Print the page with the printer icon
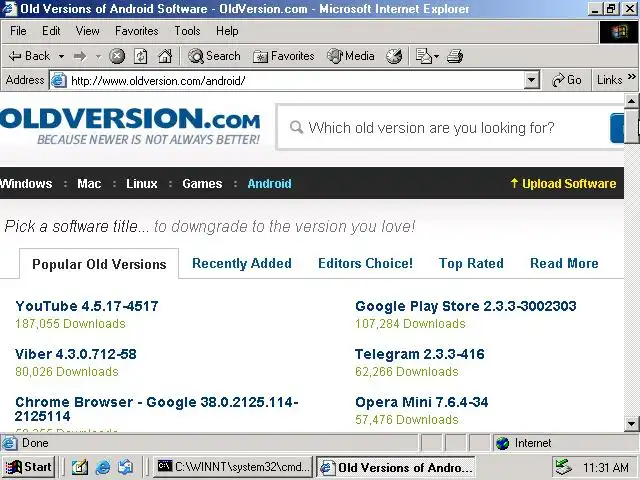 click(455, 56)
